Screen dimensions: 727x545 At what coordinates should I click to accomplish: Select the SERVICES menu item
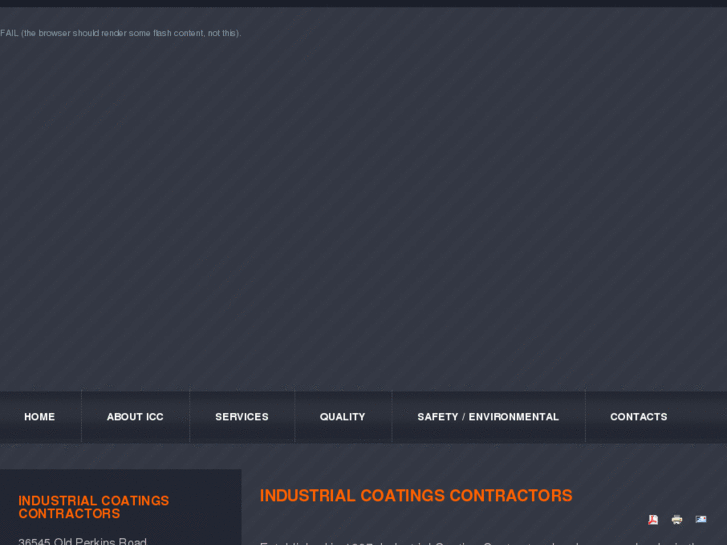242,417
